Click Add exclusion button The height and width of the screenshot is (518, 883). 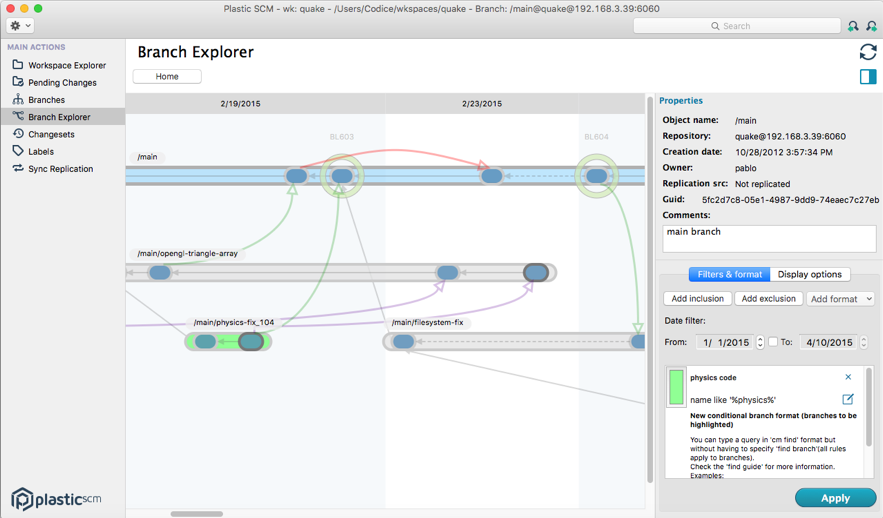coord(769,298)
